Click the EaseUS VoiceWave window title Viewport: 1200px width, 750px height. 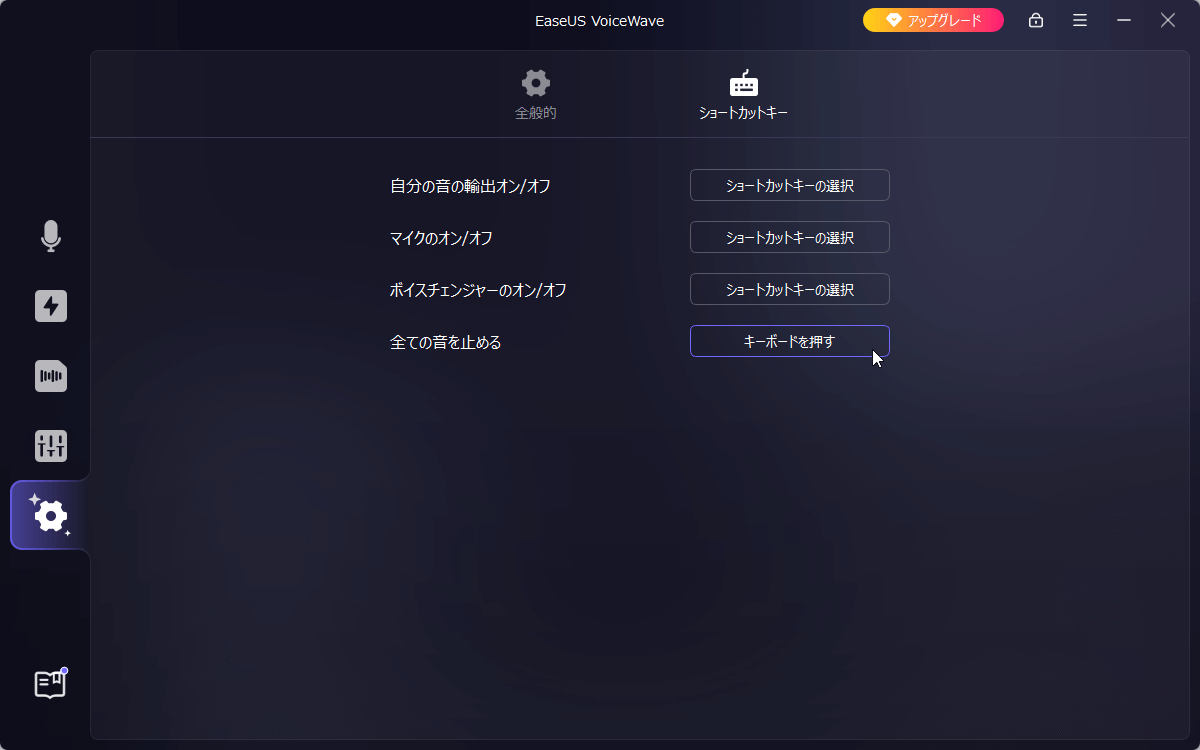(600, 20)
